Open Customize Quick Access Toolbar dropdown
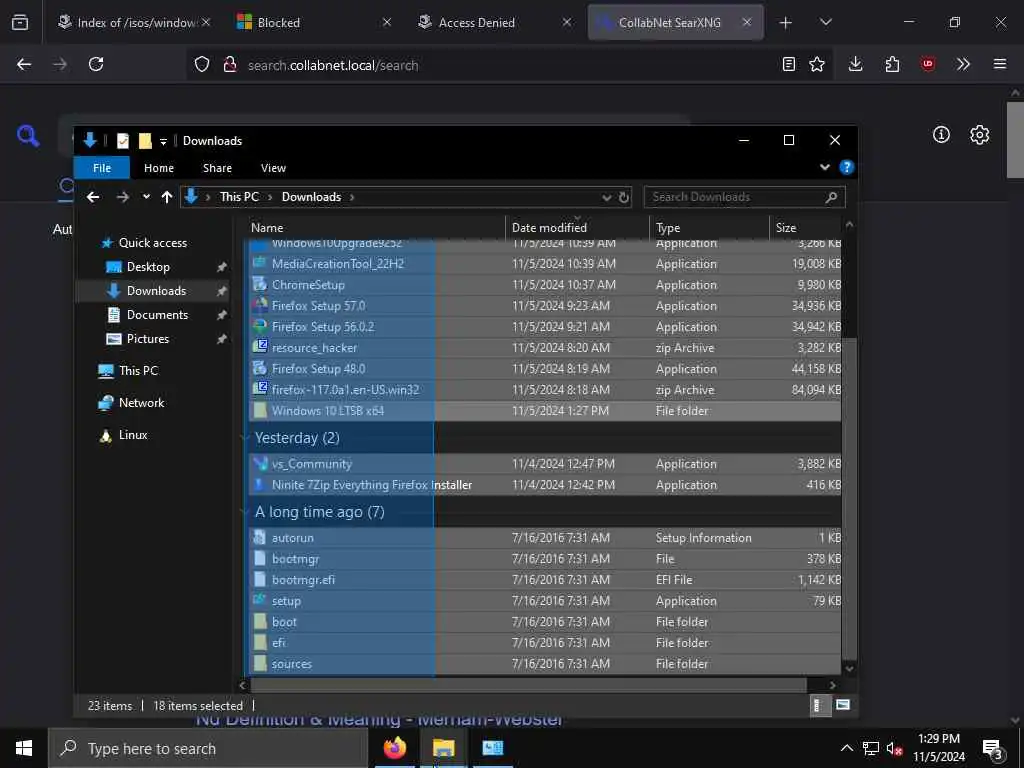 click(x=163, y=141)
